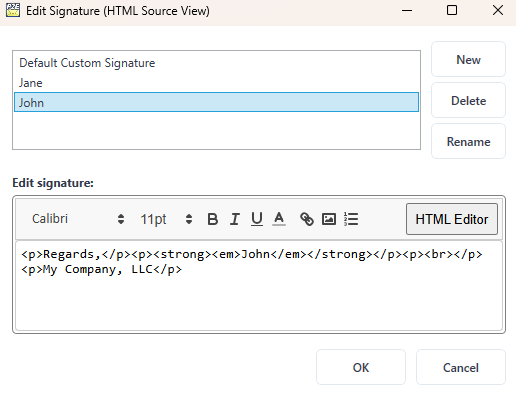This screenshot has height=394, width=516.
Task: Maximize the Edit Signature window
Action: [452, 10]
